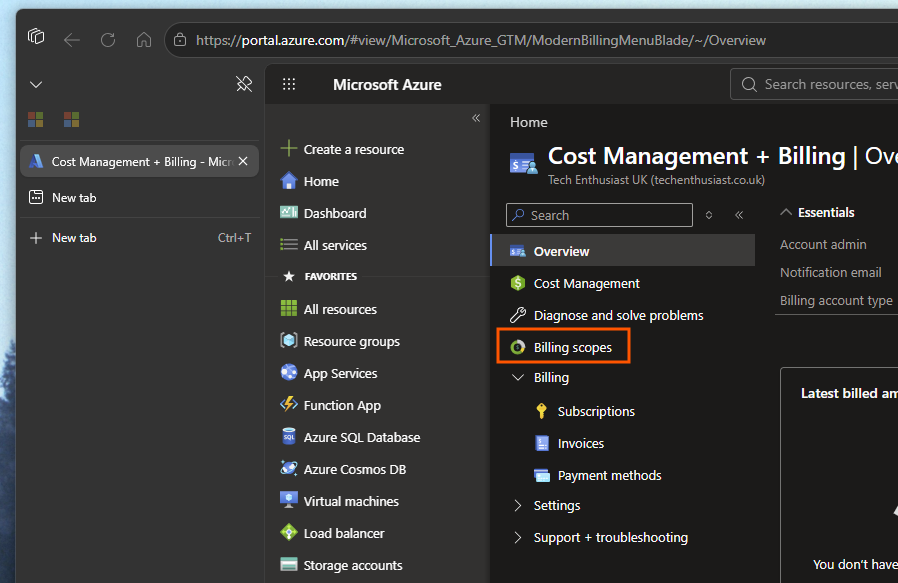
Task: Collapse the Essentials section
Action: (x=786, y=212)
